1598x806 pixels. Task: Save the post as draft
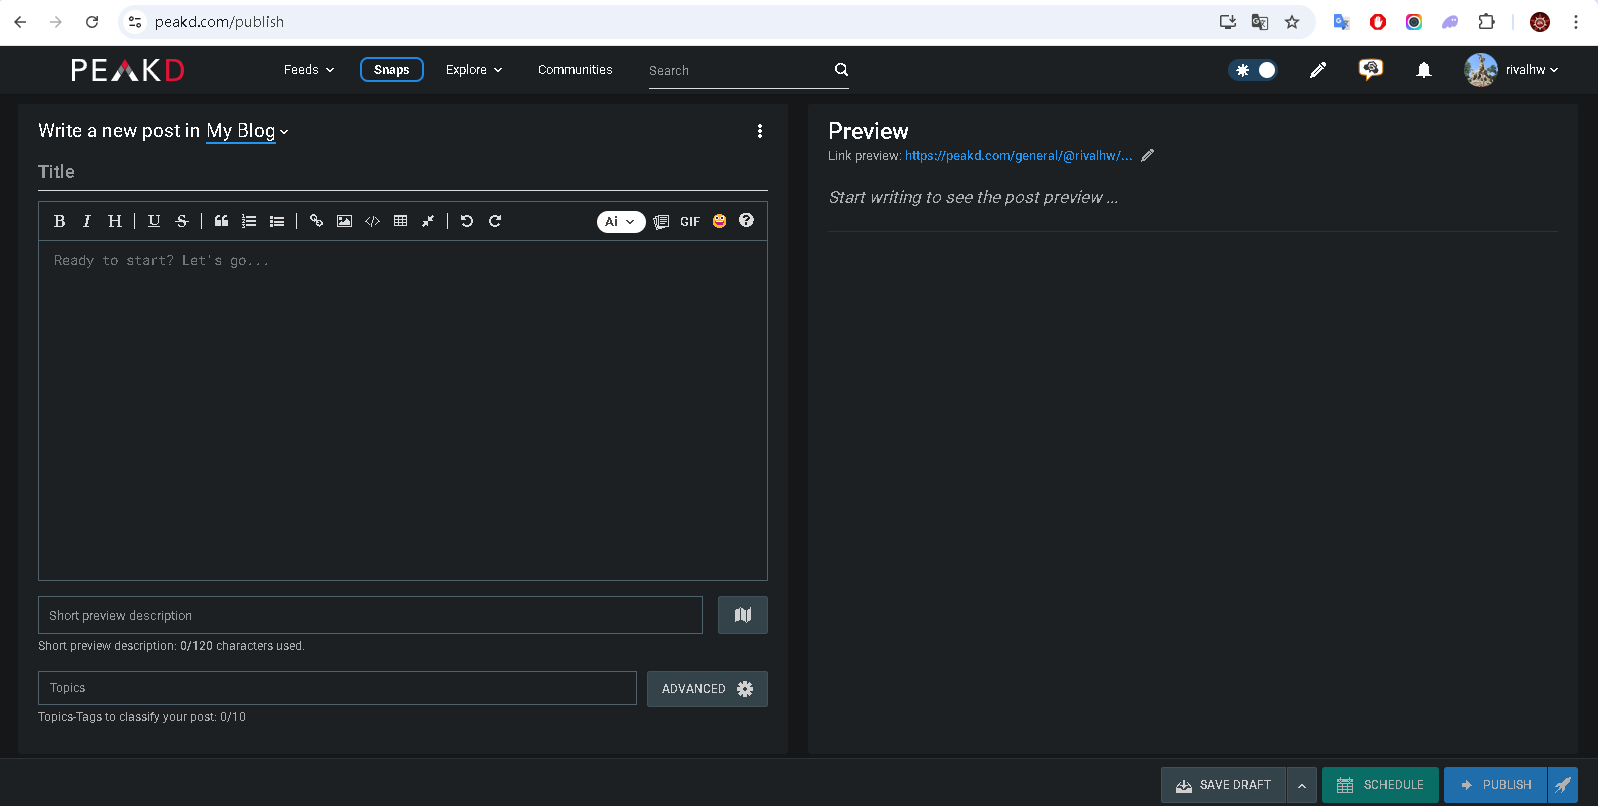point(1223,785)
